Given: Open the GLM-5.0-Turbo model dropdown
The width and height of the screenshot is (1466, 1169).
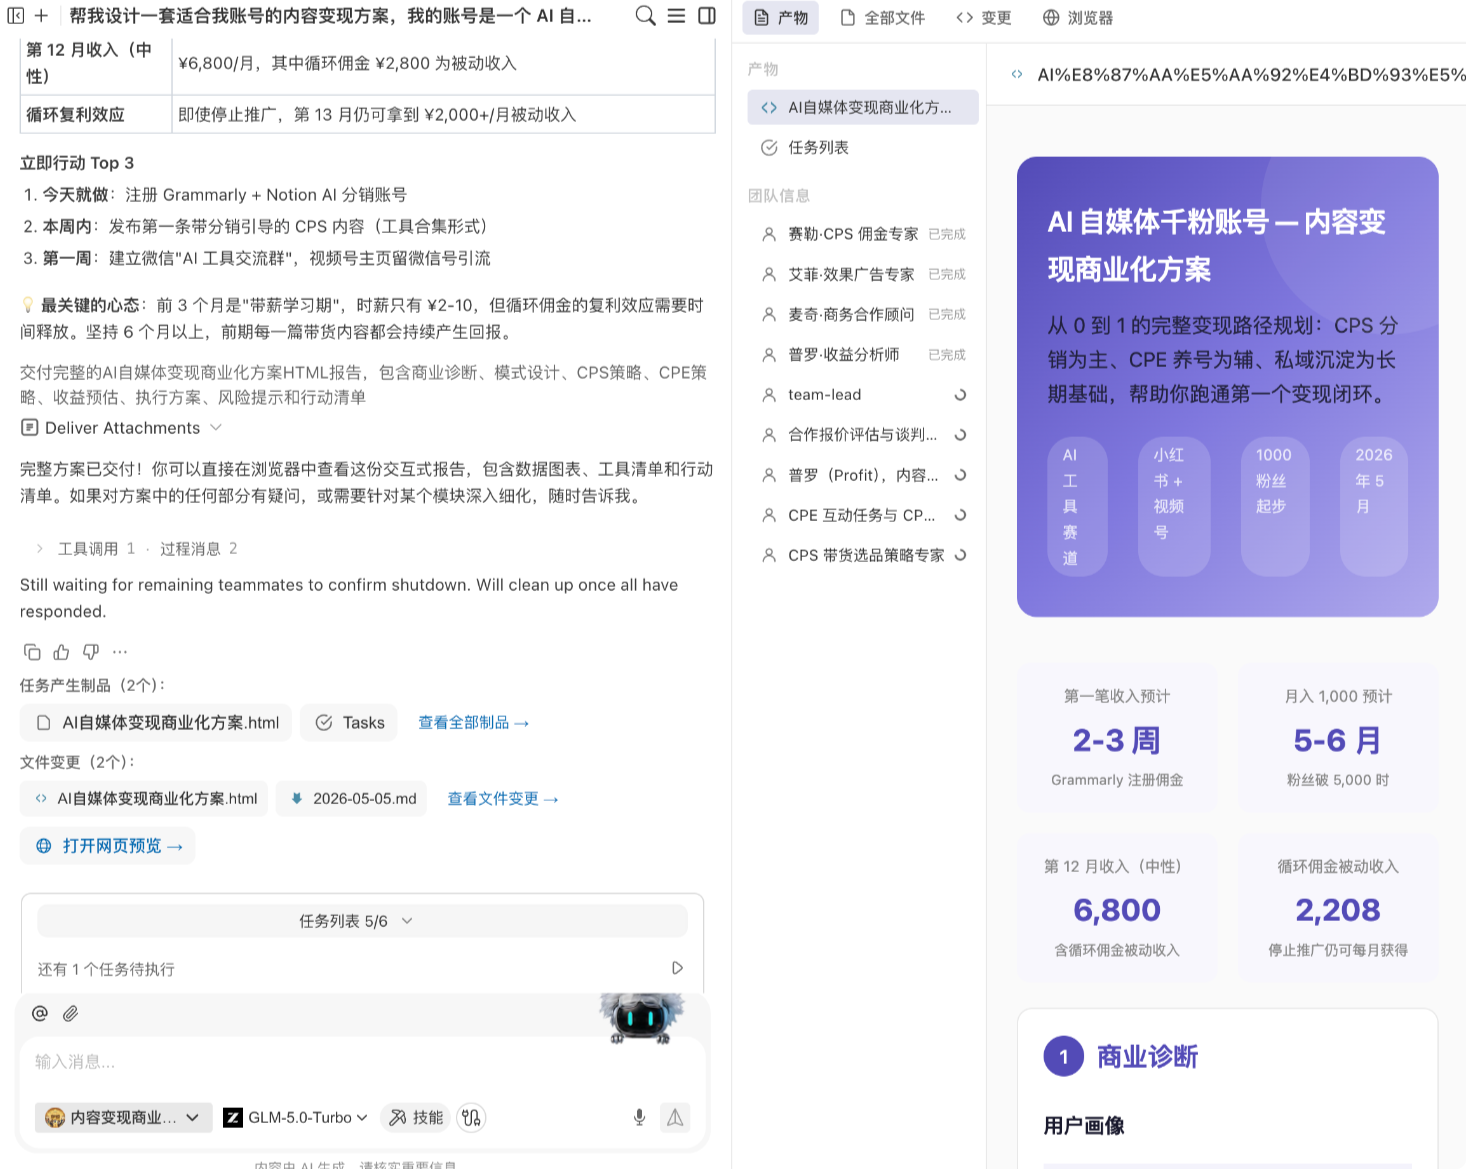Looking at the screenshot, I should pyautogui.click(x=296, y=1117).
